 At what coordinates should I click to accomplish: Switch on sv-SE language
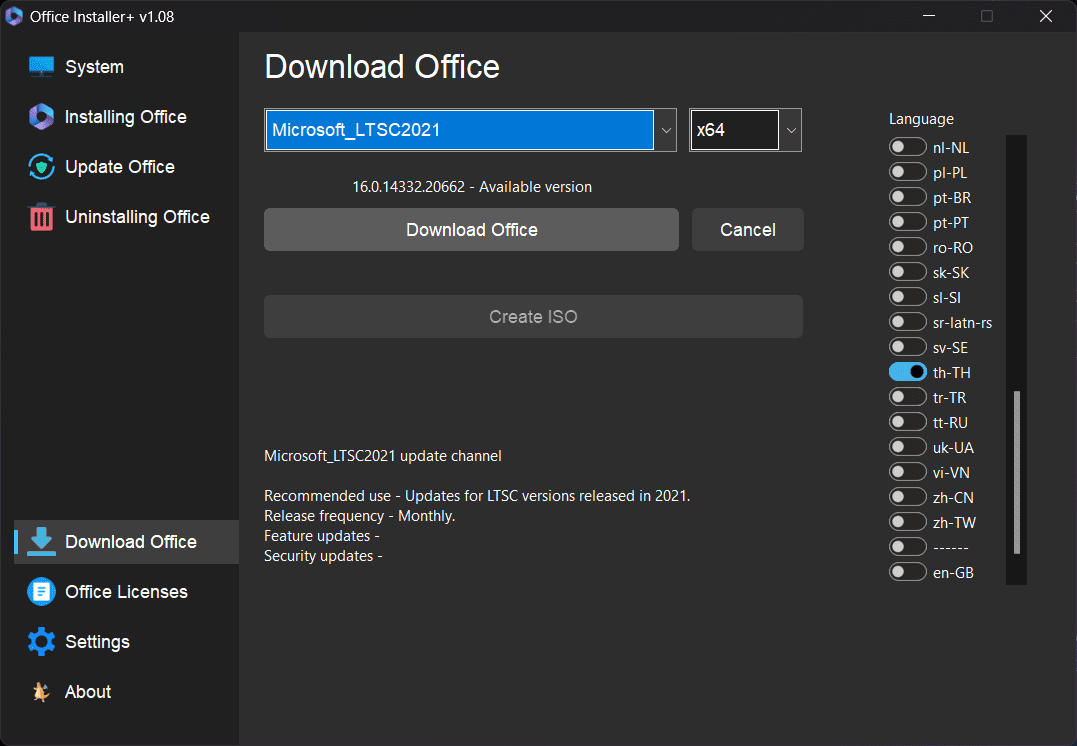point(907,347)
